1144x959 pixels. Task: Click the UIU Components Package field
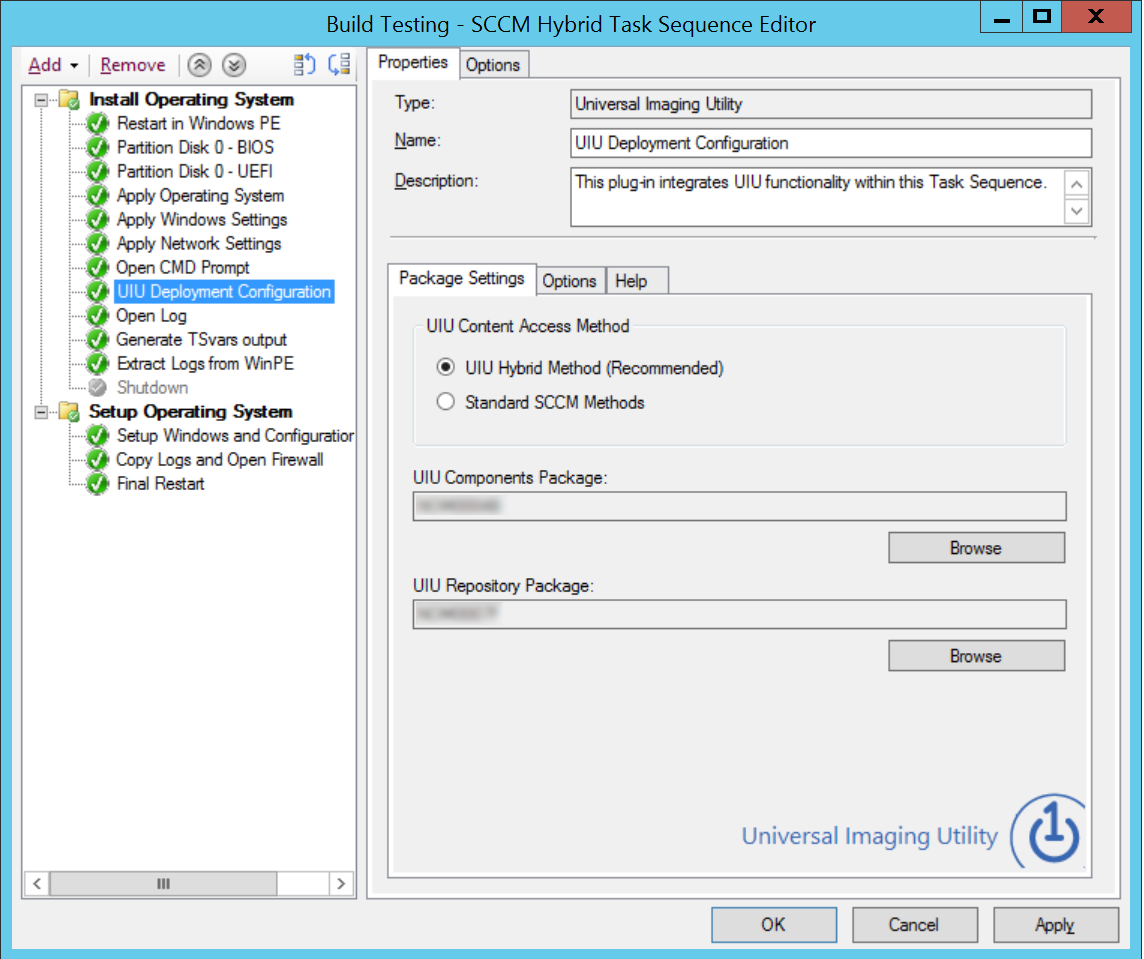[x=740, y=506]
